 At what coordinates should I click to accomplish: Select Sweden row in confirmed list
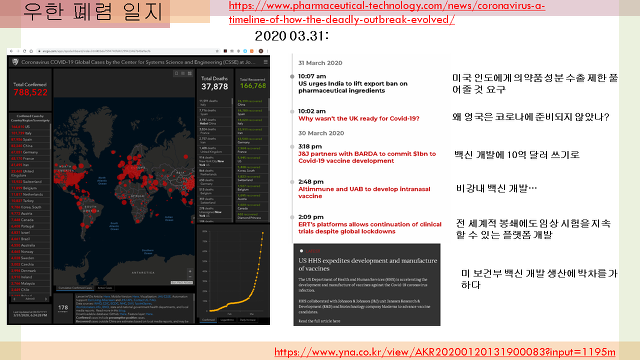[x=30, y=258]
